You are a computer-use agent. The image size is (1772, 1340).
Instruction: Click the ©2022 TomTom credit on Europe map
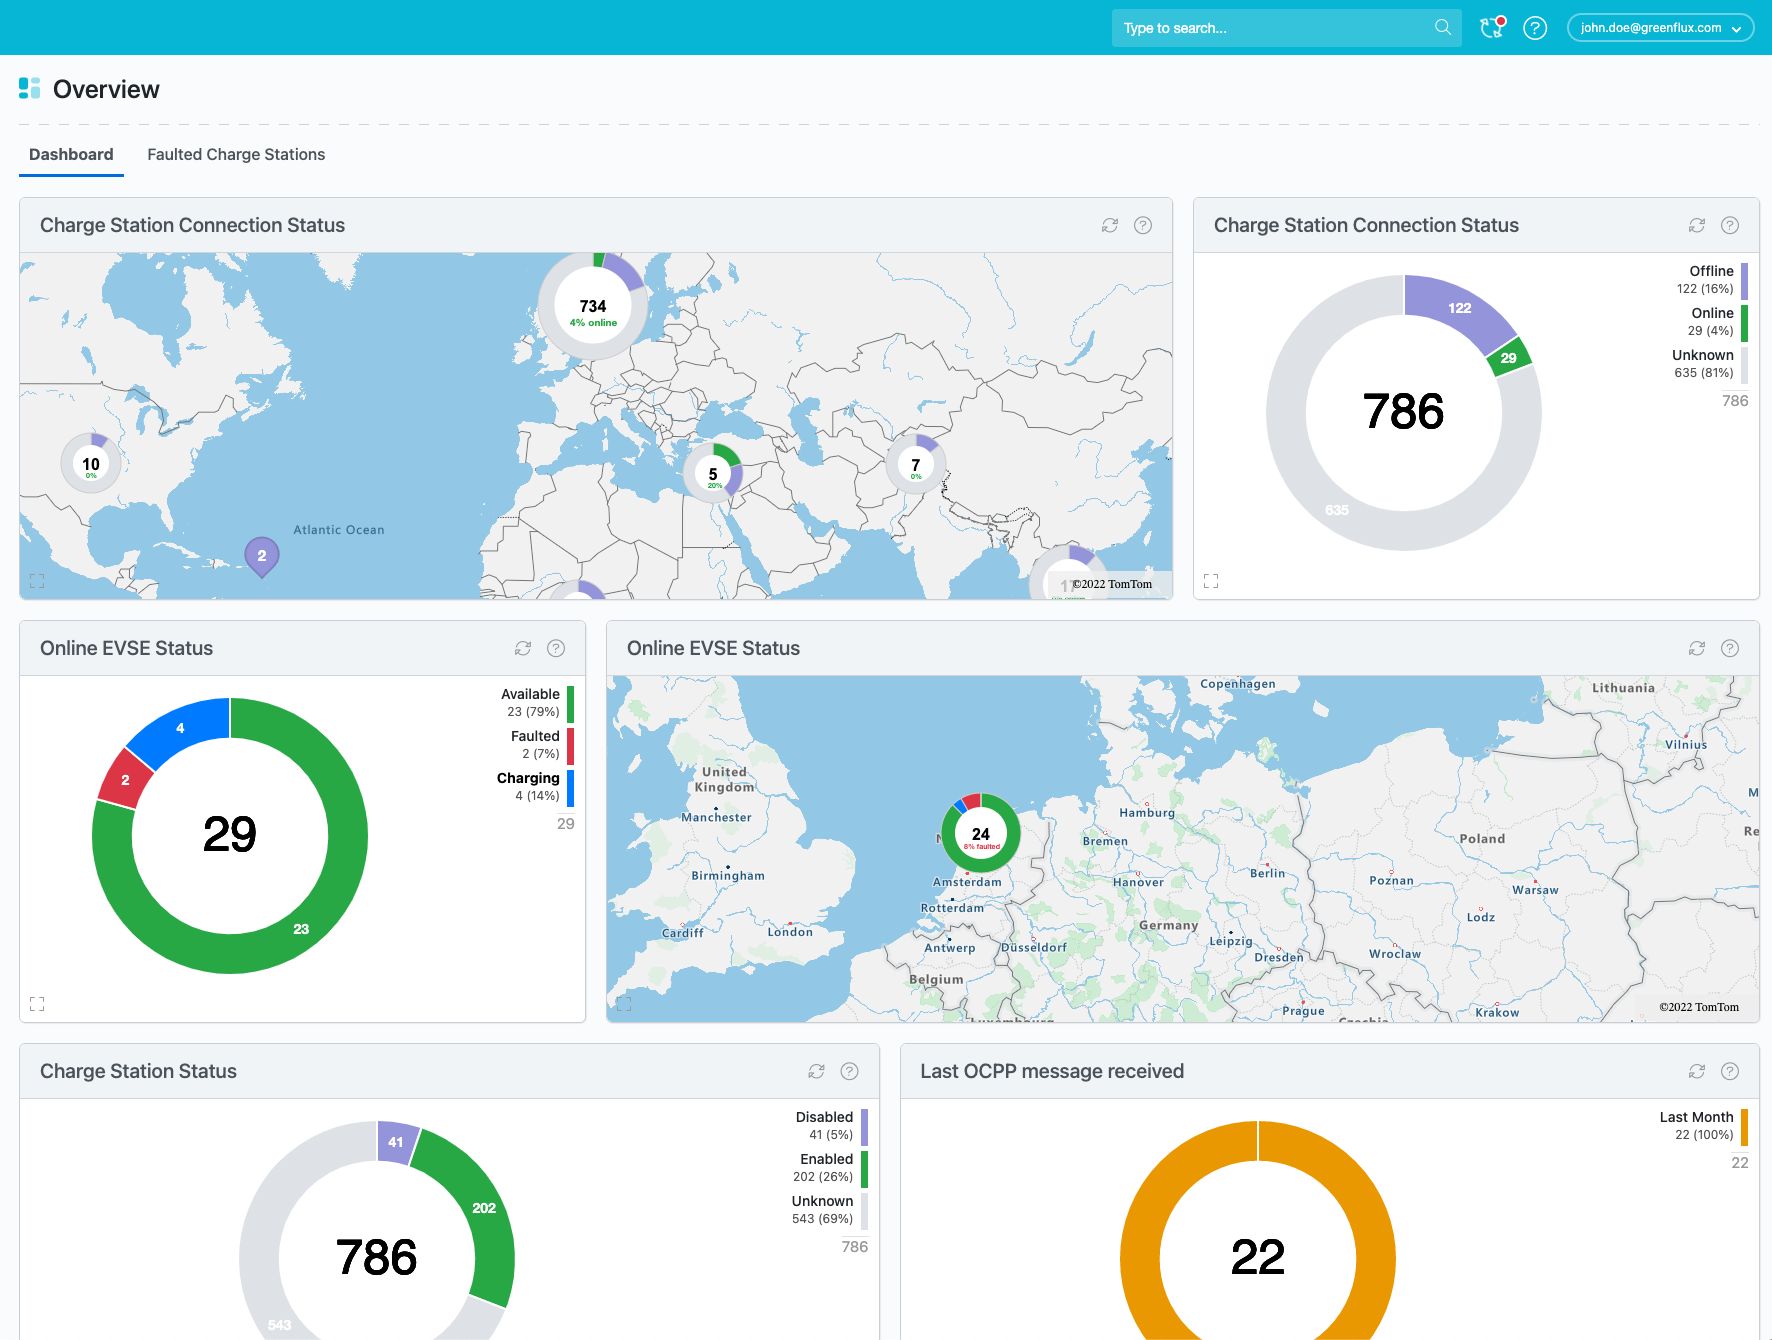click(1699, 1007)
